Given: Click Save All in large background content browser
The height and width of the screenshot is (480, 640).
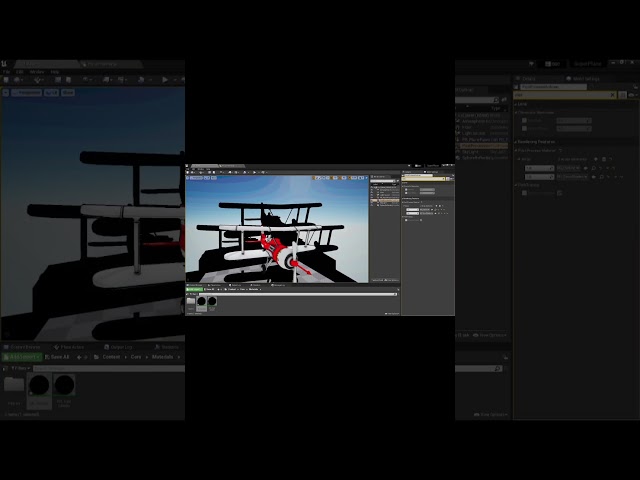Looking at the screenshot, I should [x=57, y=357].
